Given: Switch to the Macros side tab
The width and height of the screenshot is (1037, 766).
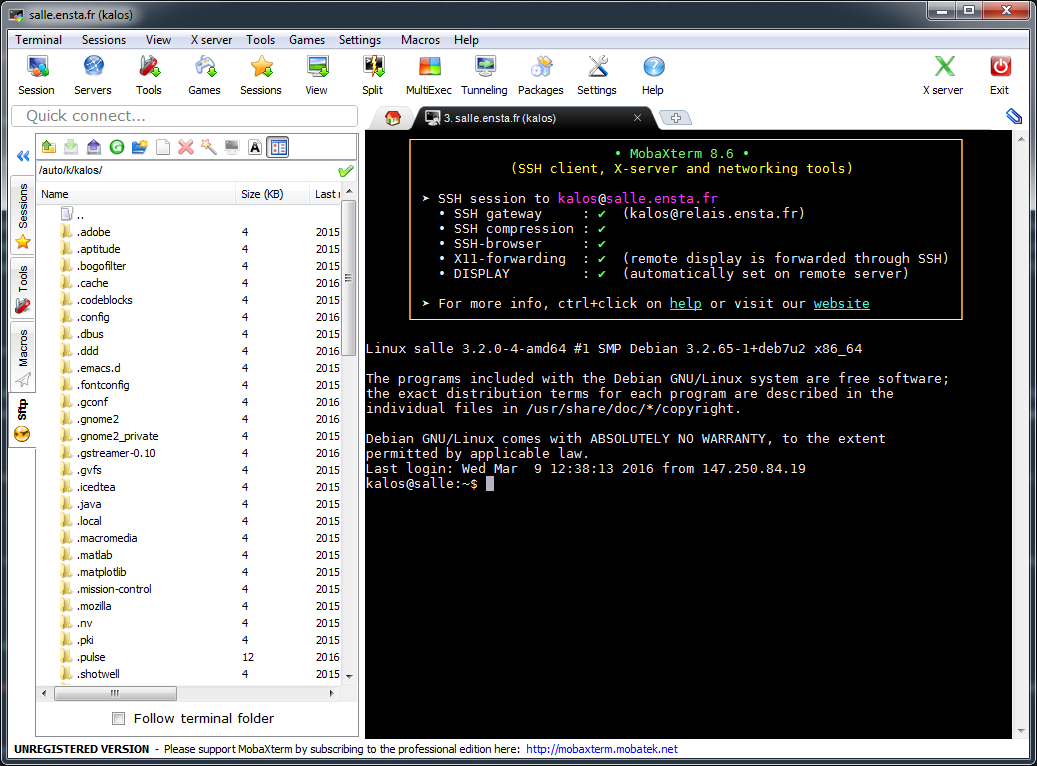Looking at the screenshot, I should [23, 357].
